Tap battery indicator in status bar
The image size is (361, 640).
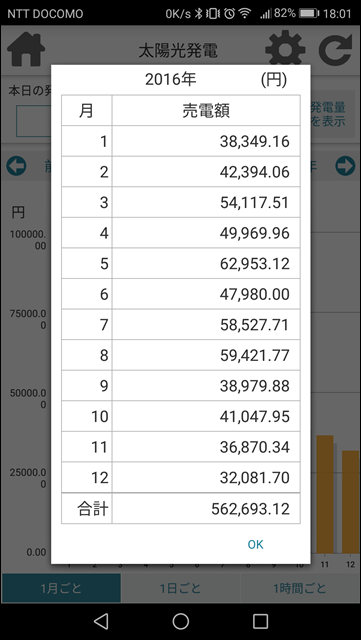pos(309,13)
